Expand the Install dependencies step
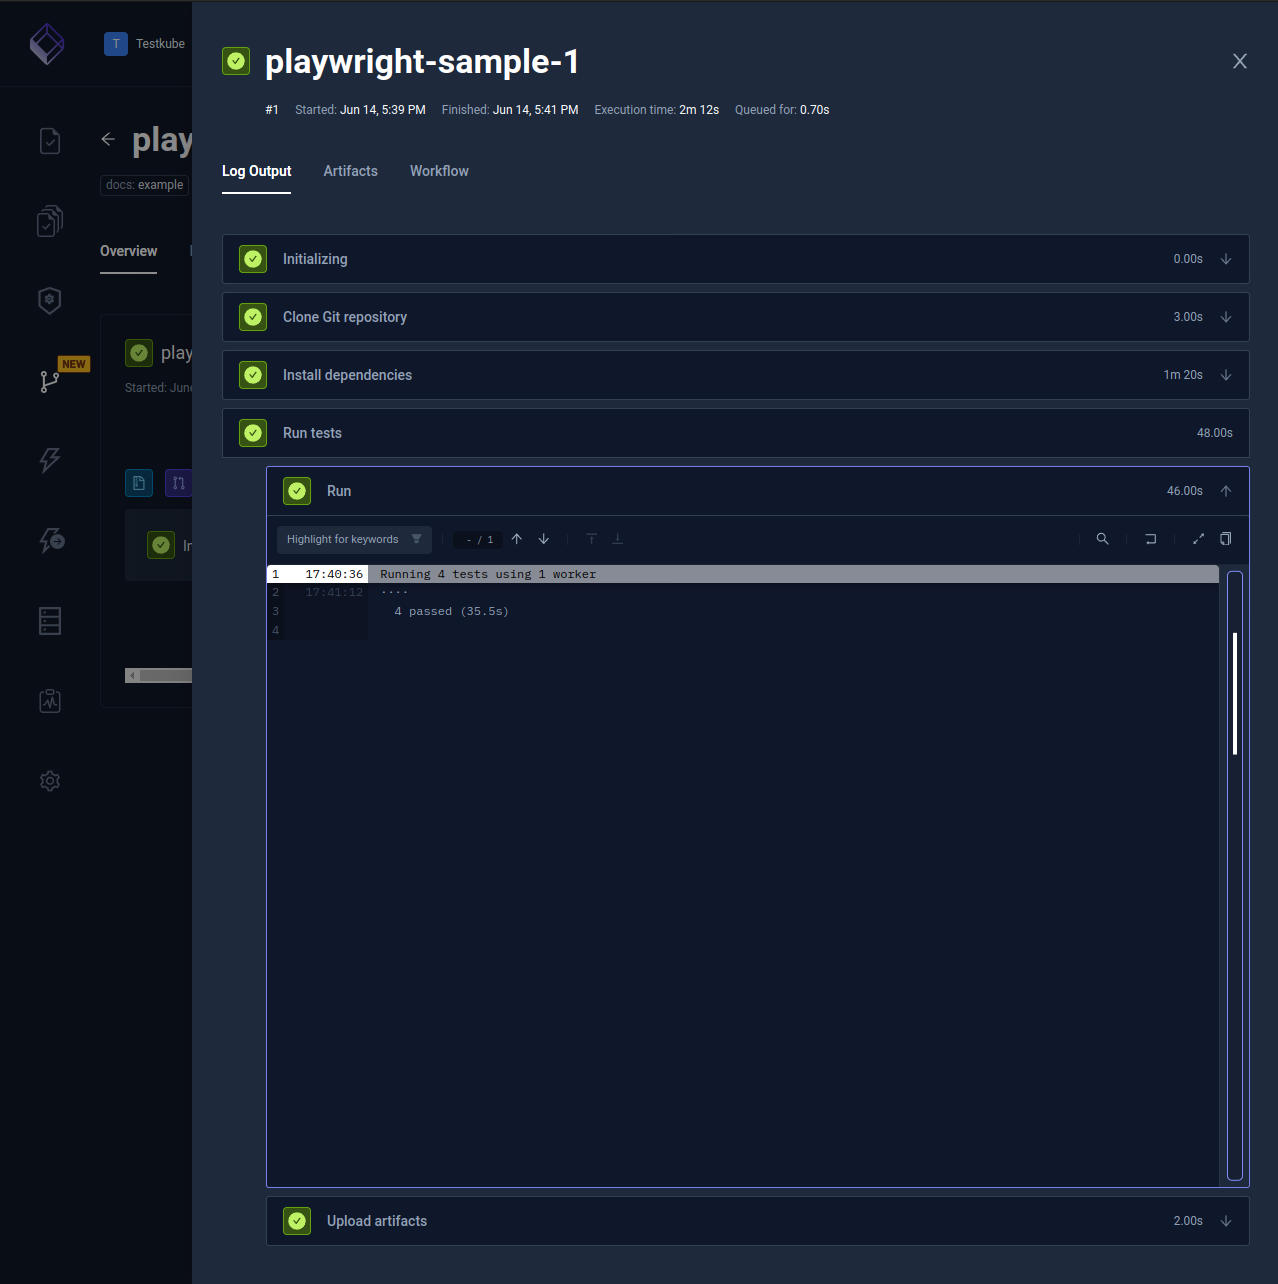1278x1284 pixels. pyautogui.click(x=1226, y=375)
